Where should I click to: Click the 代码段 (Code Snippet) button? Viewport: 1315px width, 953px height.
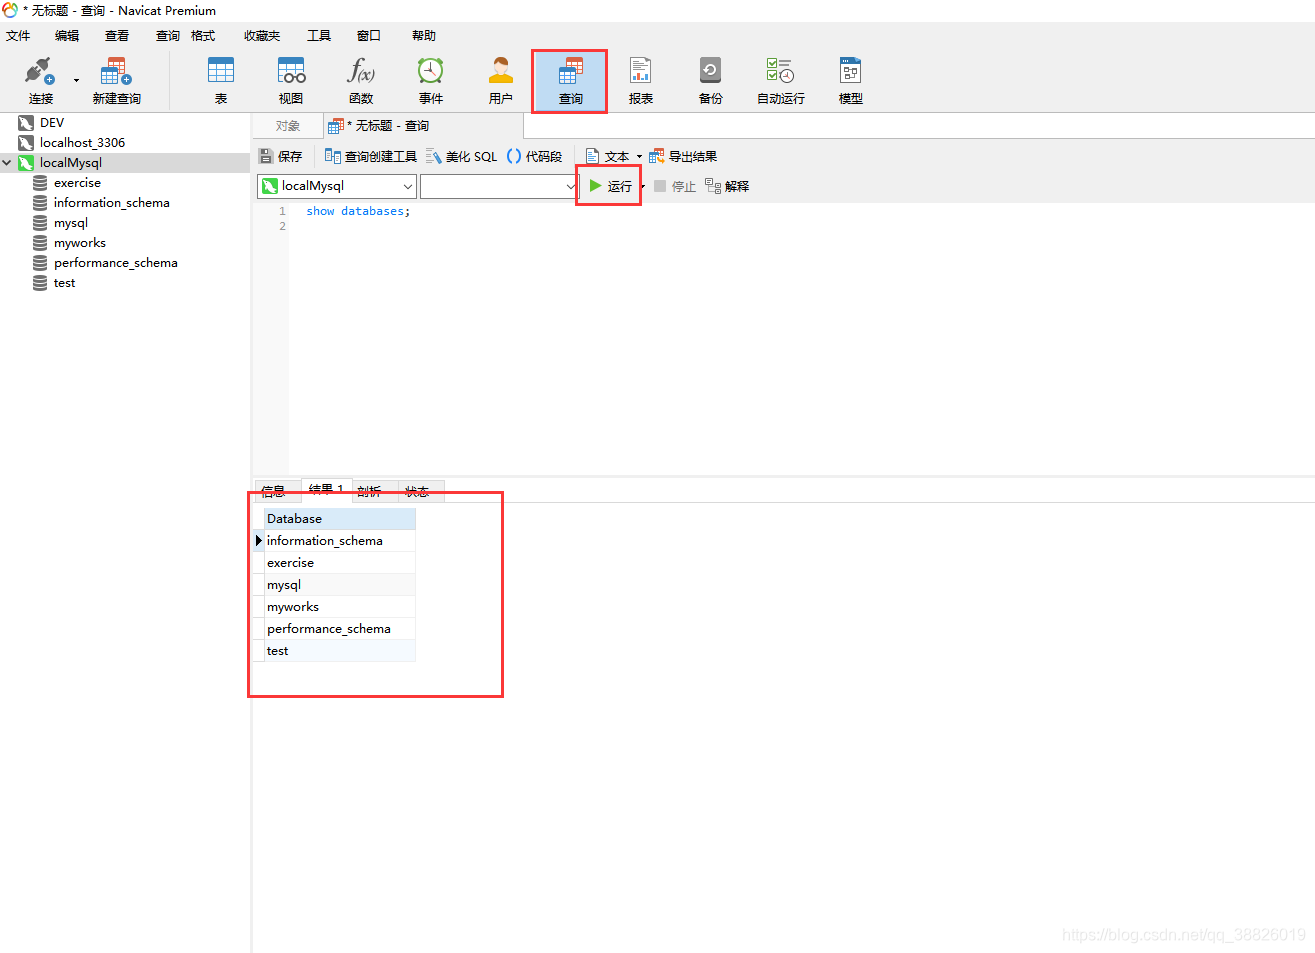tap(534, 157)
